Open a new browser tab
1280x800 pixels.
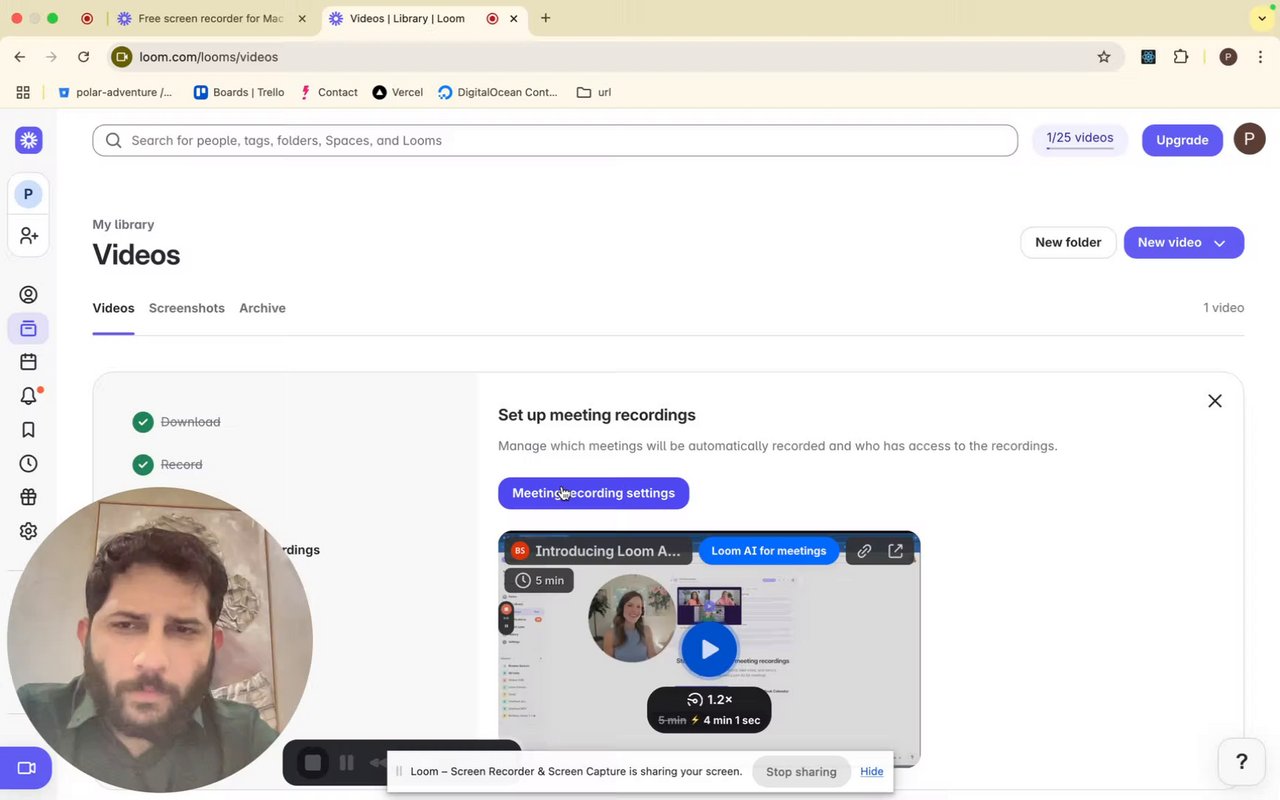click(545, 18)
